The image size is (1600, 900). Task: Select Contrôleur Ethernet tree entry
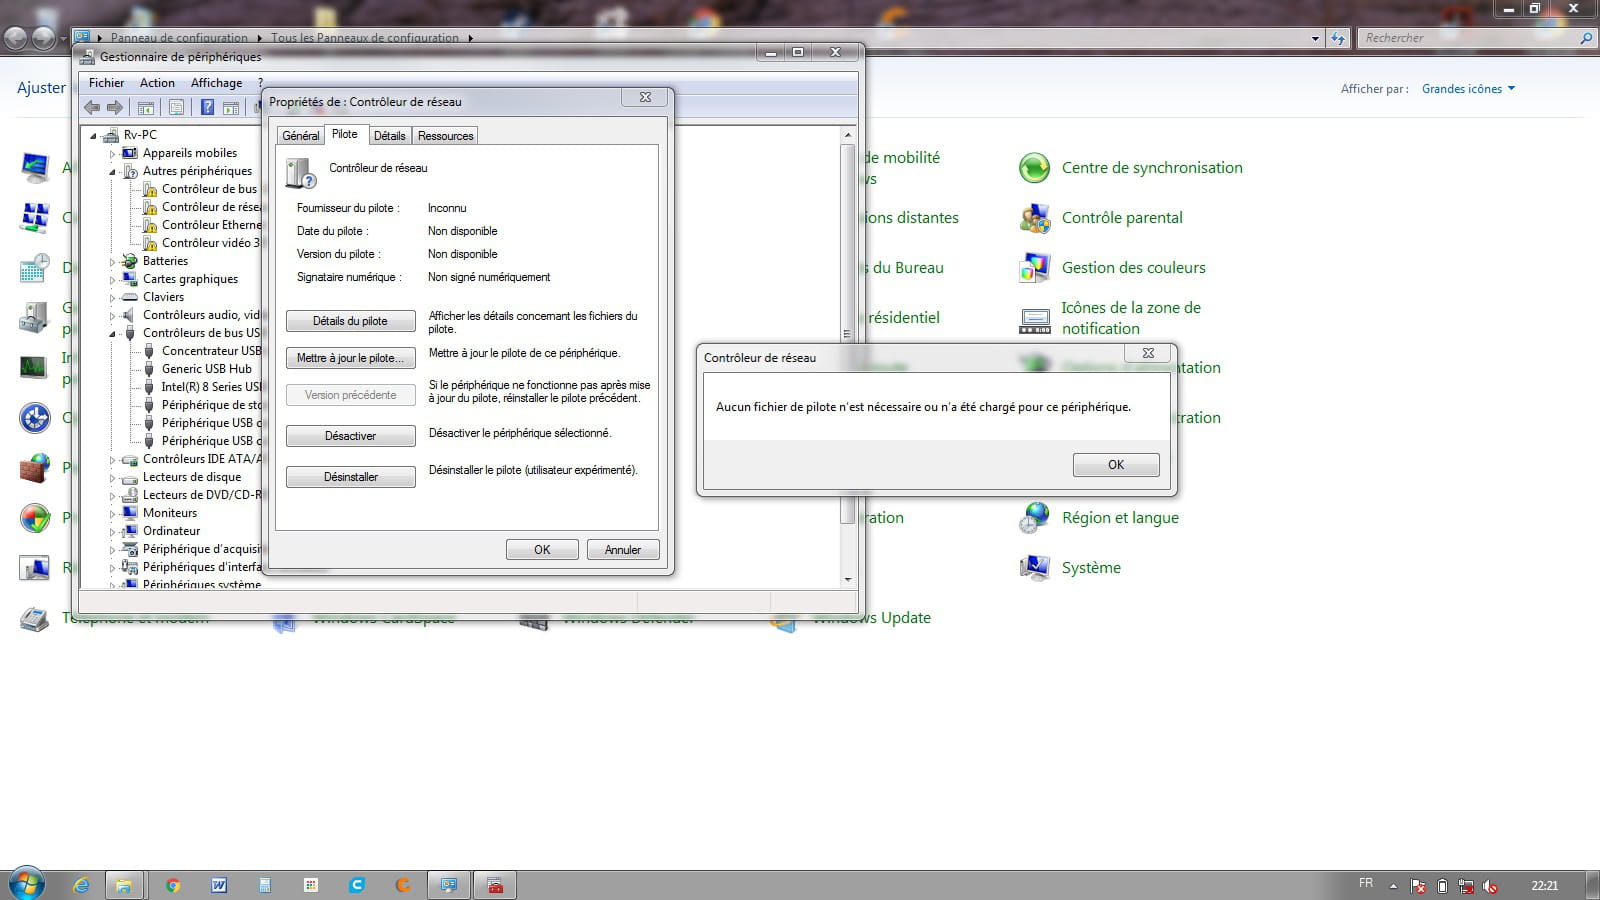coord(211,225)
